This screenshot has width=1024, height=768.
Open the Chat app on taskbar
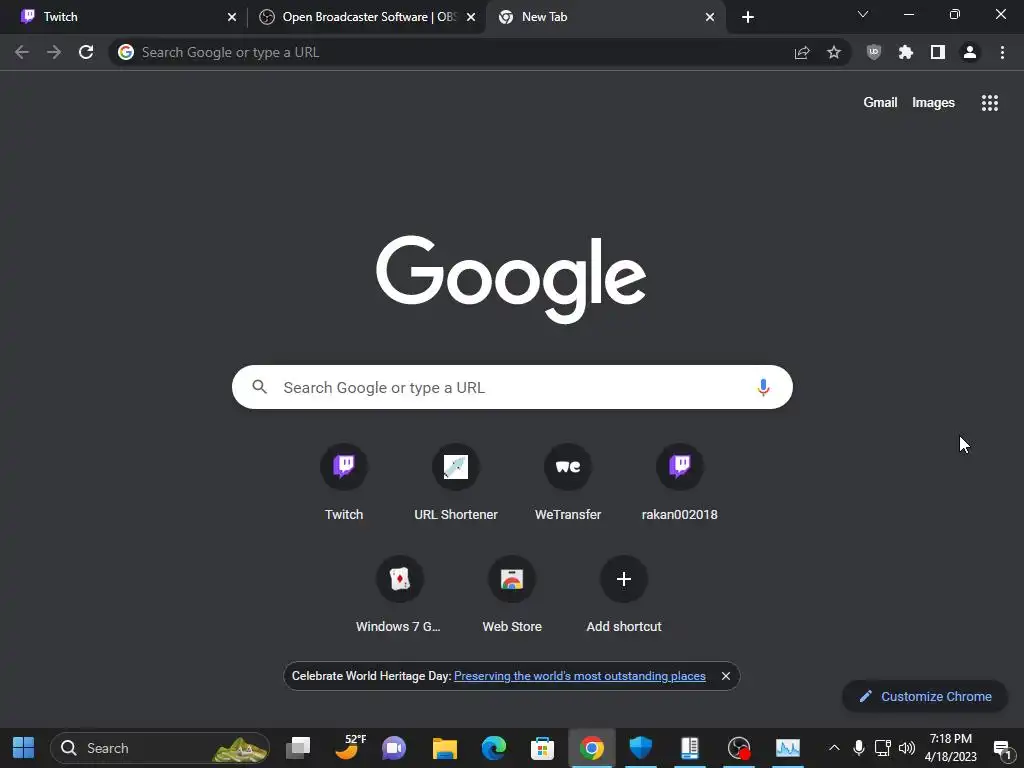pos(394,748)
